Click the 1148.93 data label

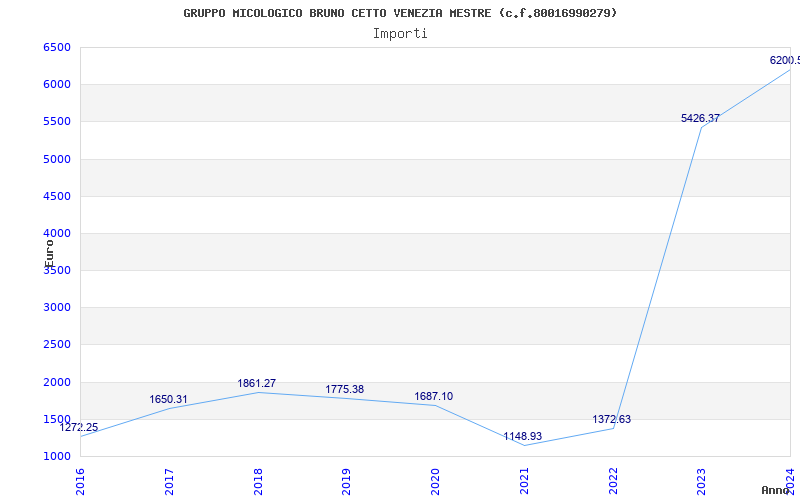point(522,436)
